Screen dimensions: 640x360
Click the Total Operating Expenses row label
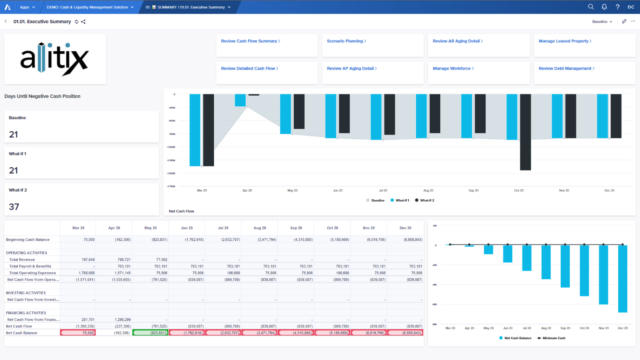(32, 273)
